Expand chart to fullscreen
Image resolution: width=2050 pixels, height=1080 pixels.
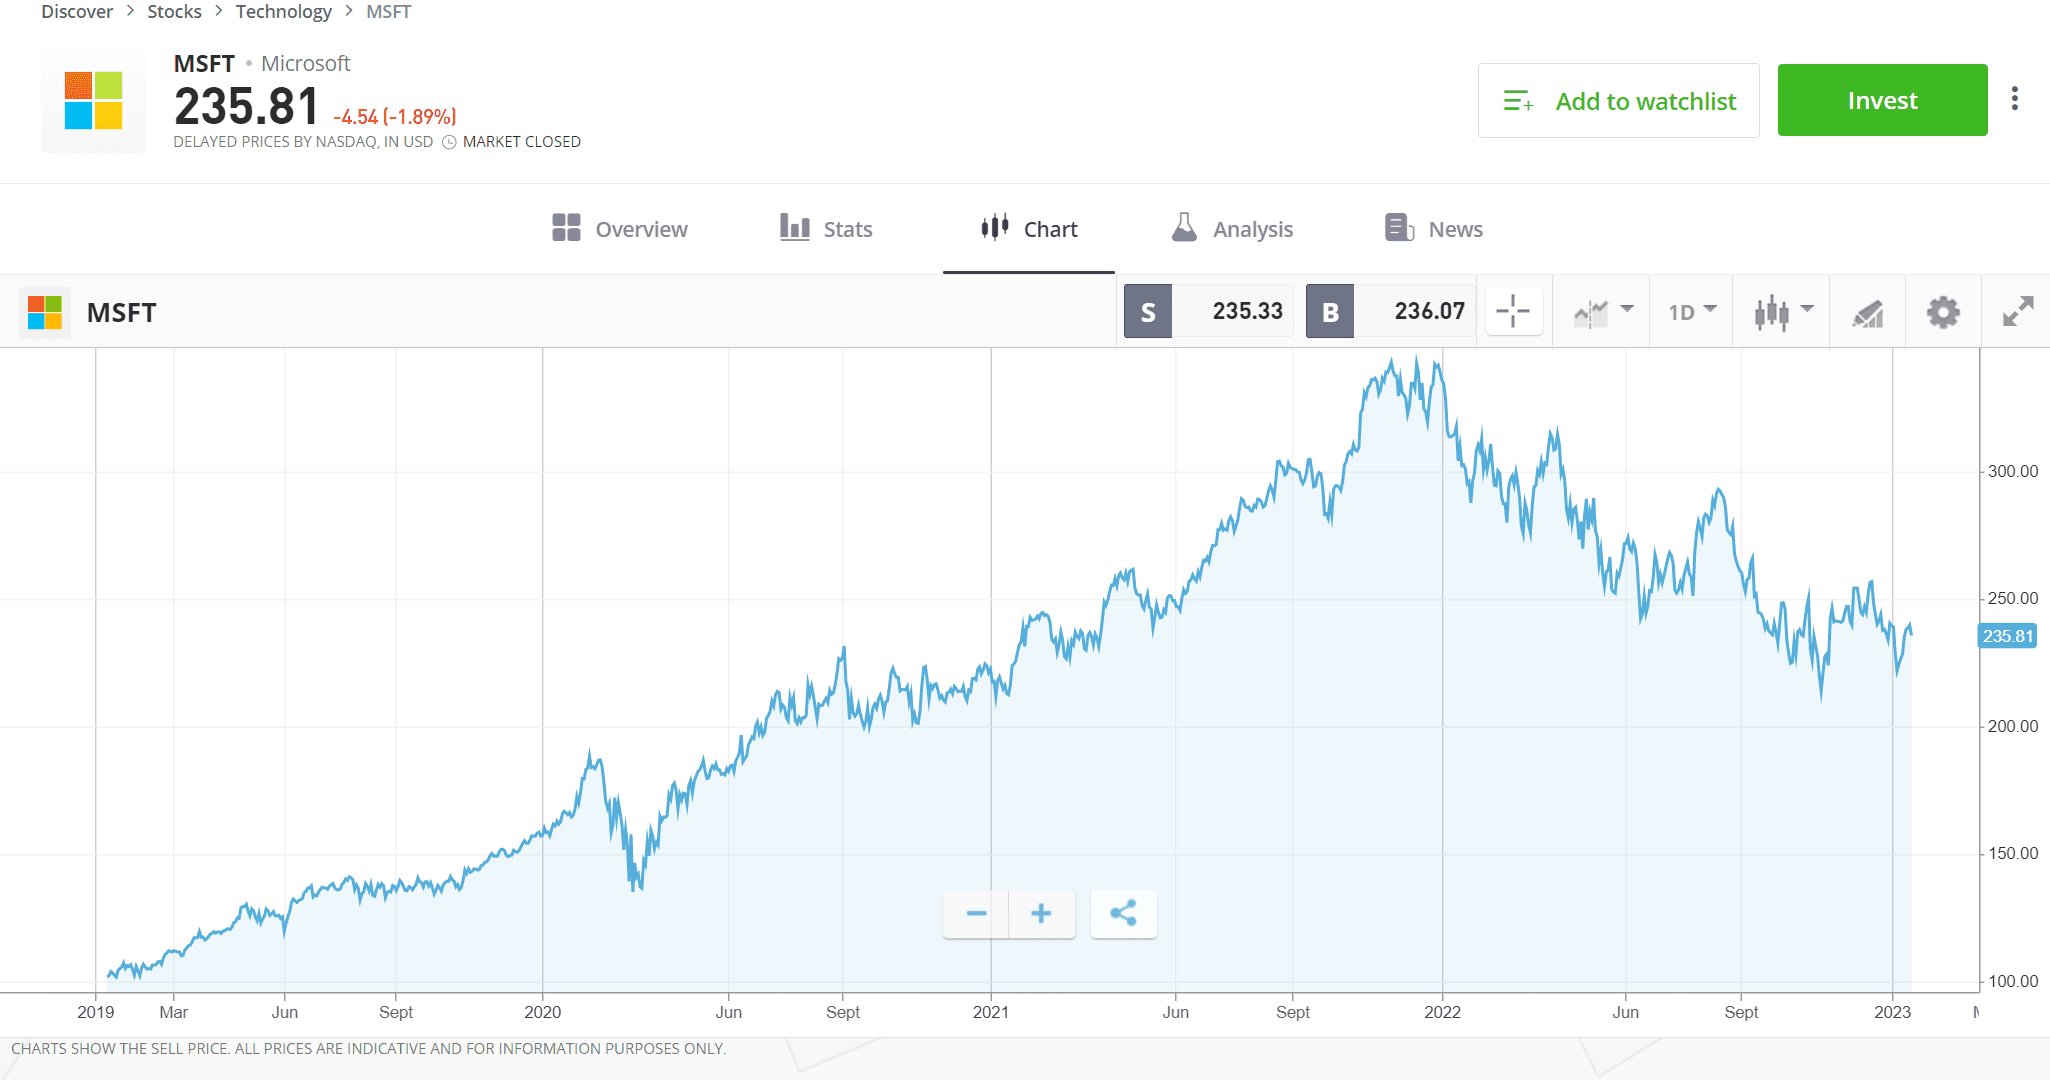pyautogui.click(x=2018, y=311)
